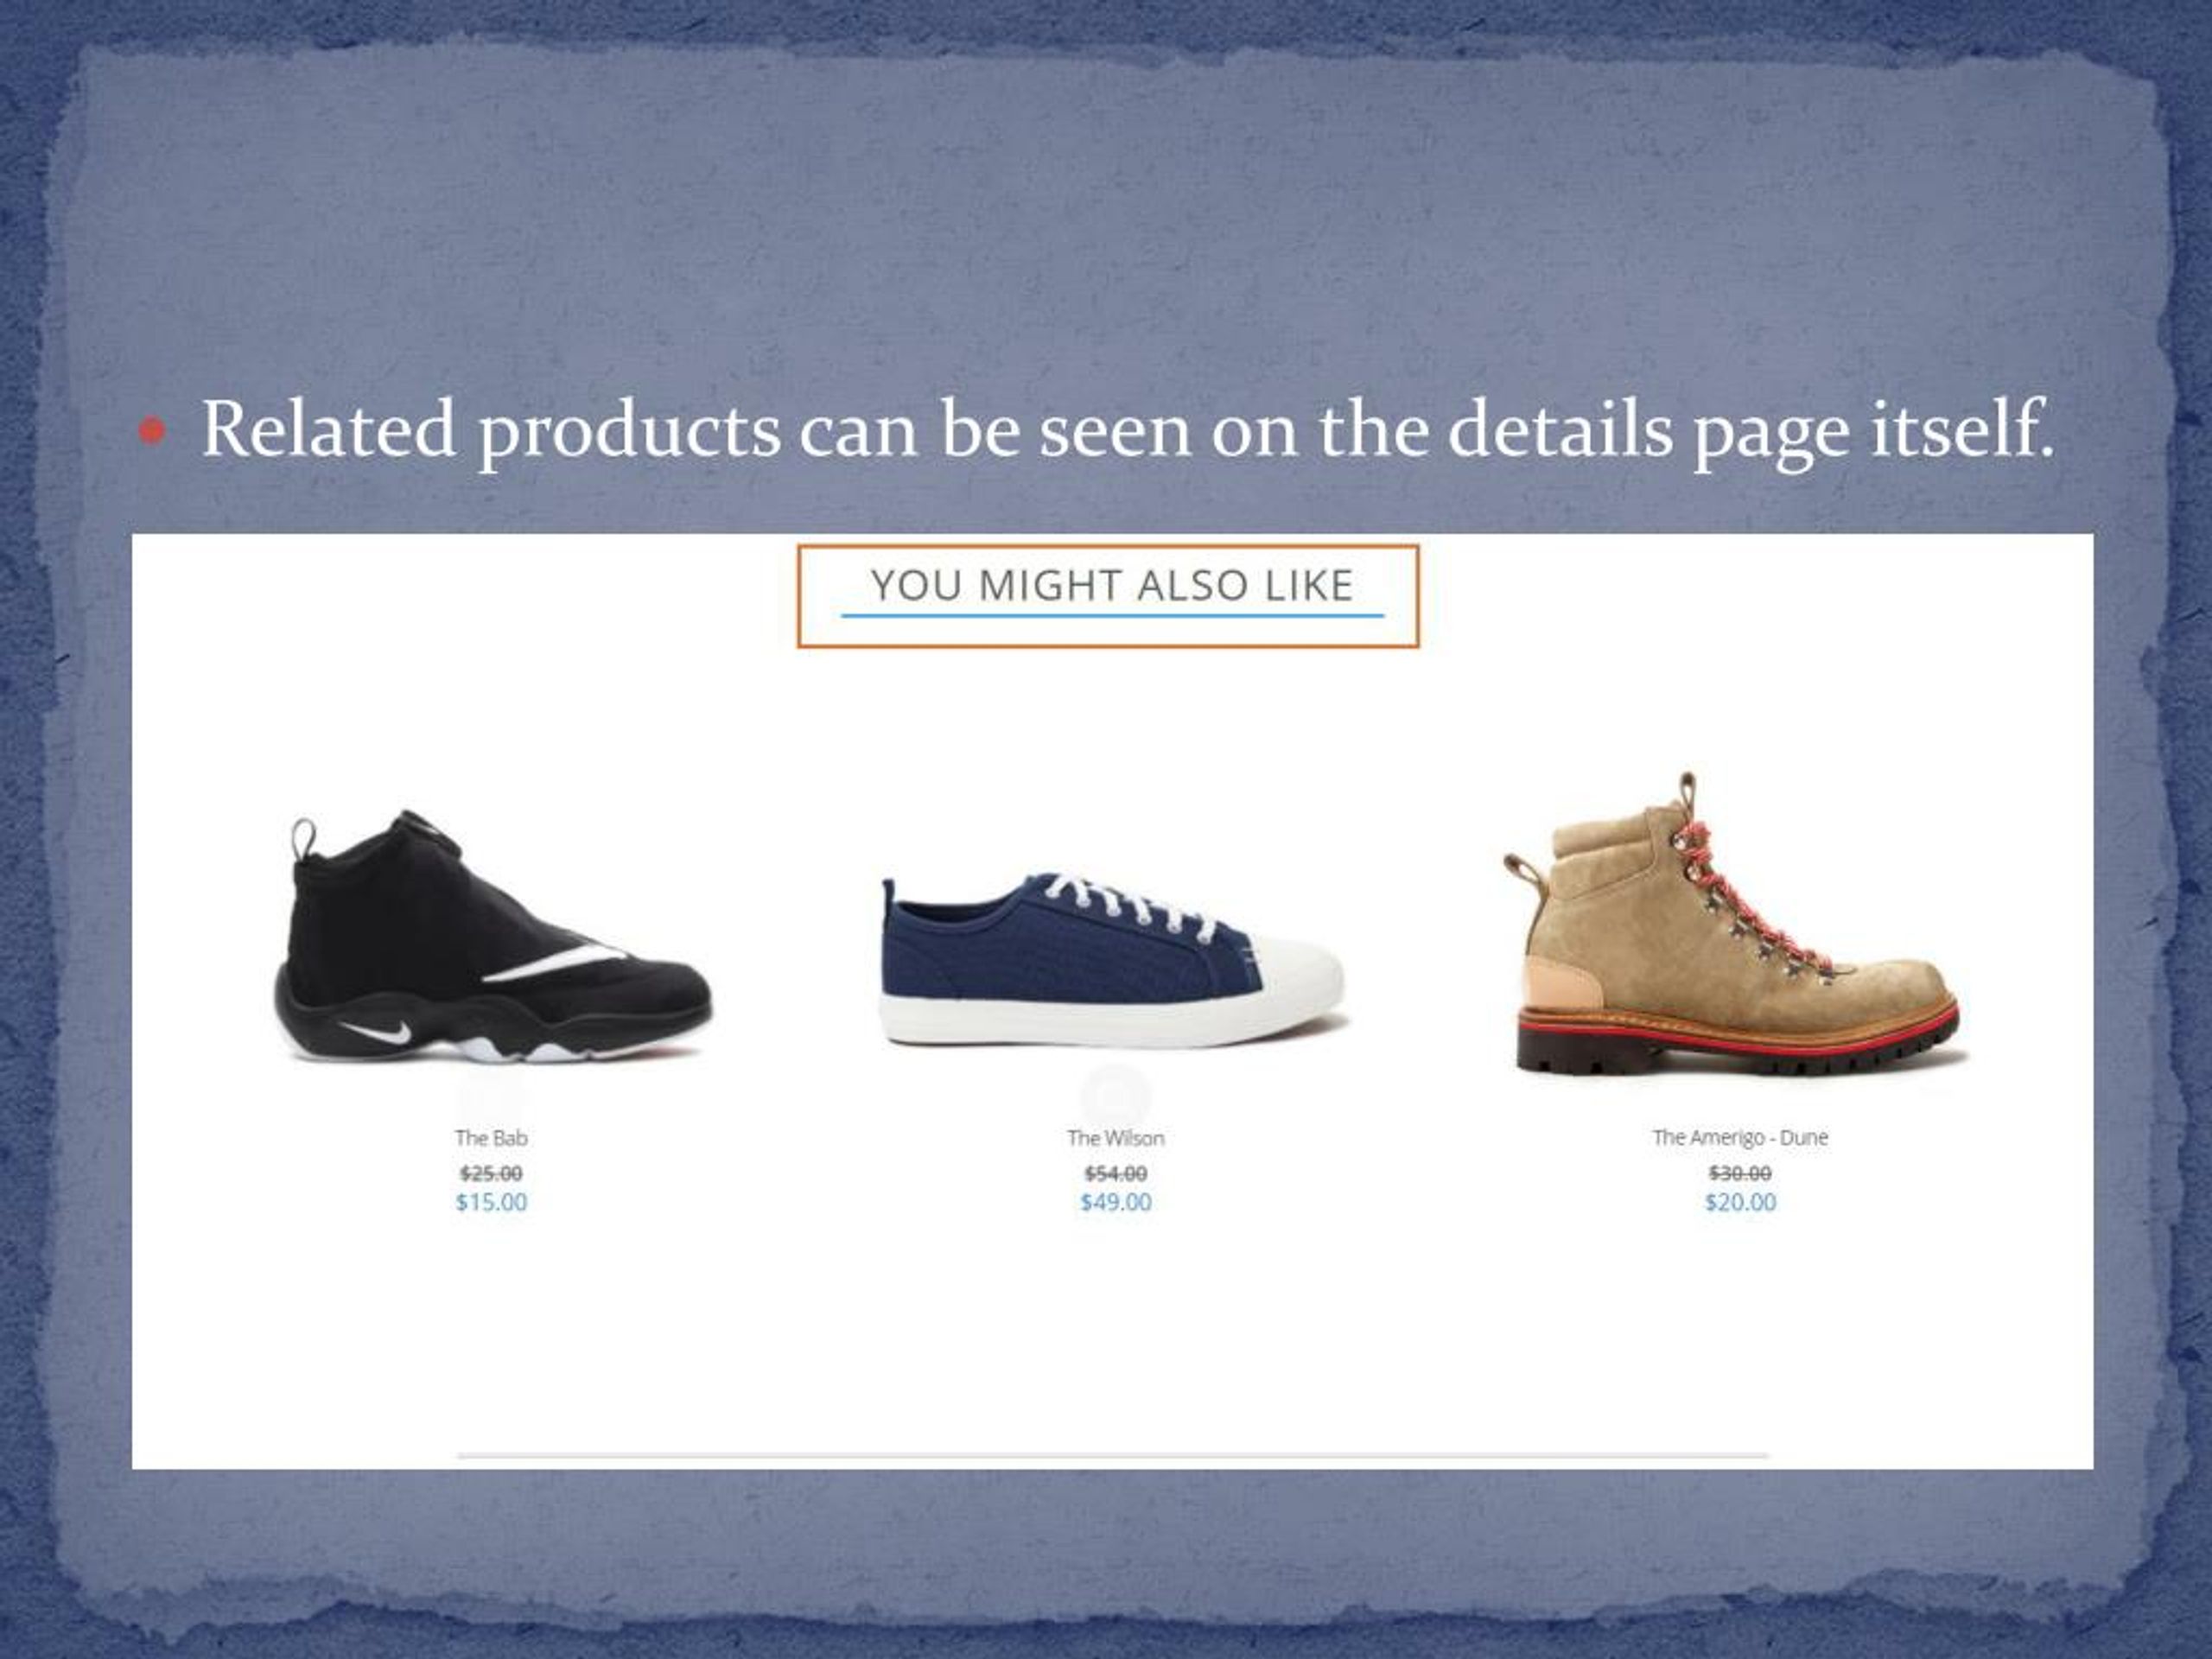Image resolution: width=2212 pixels, height=1659 pixels.
Task: Click the $20.00 sale price
Action: [1740, 1202]
